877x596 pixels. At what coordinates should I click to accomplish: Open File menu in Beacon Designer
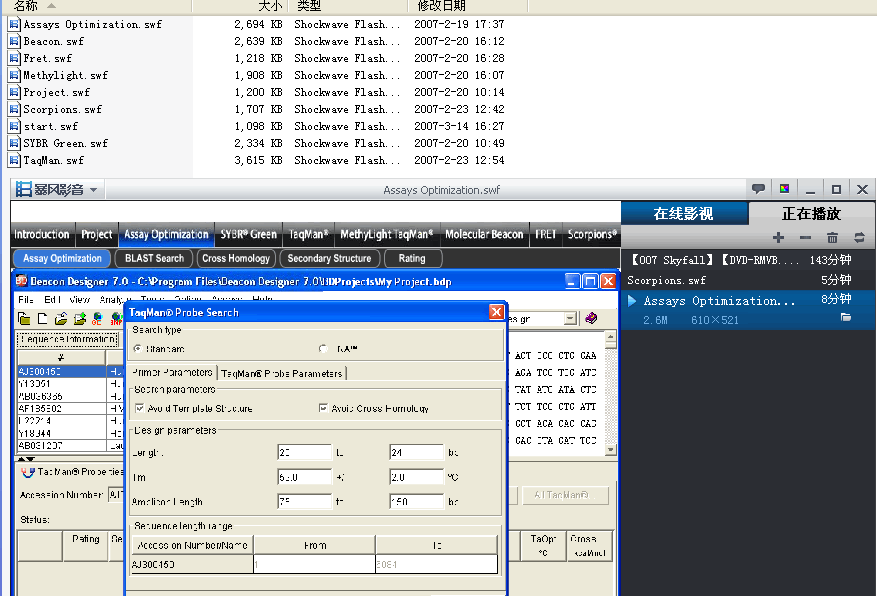point(26,300)
